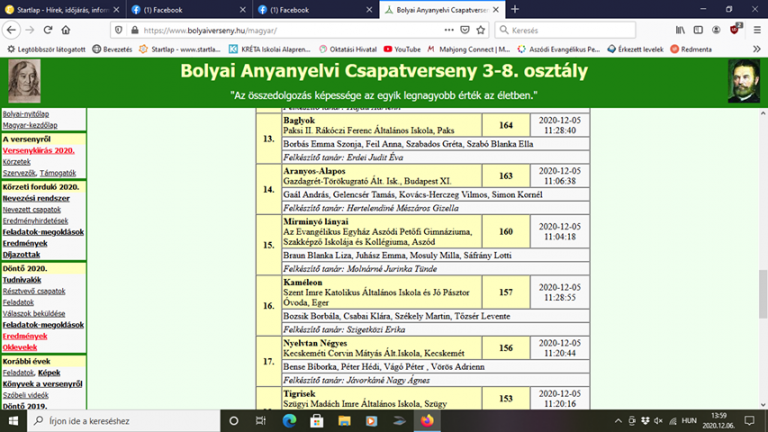Open Nevezési rendszer link
The height and width of the screenshot is (432, 768).
coord(36,198)
